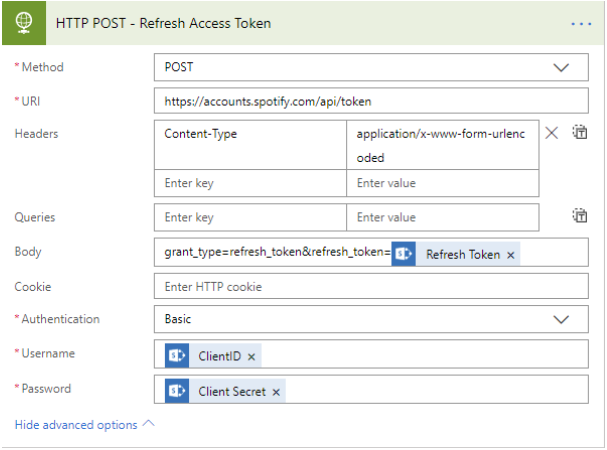607x450 pixels.
Task: Click inside the Username field
Action: coord(371,354)
